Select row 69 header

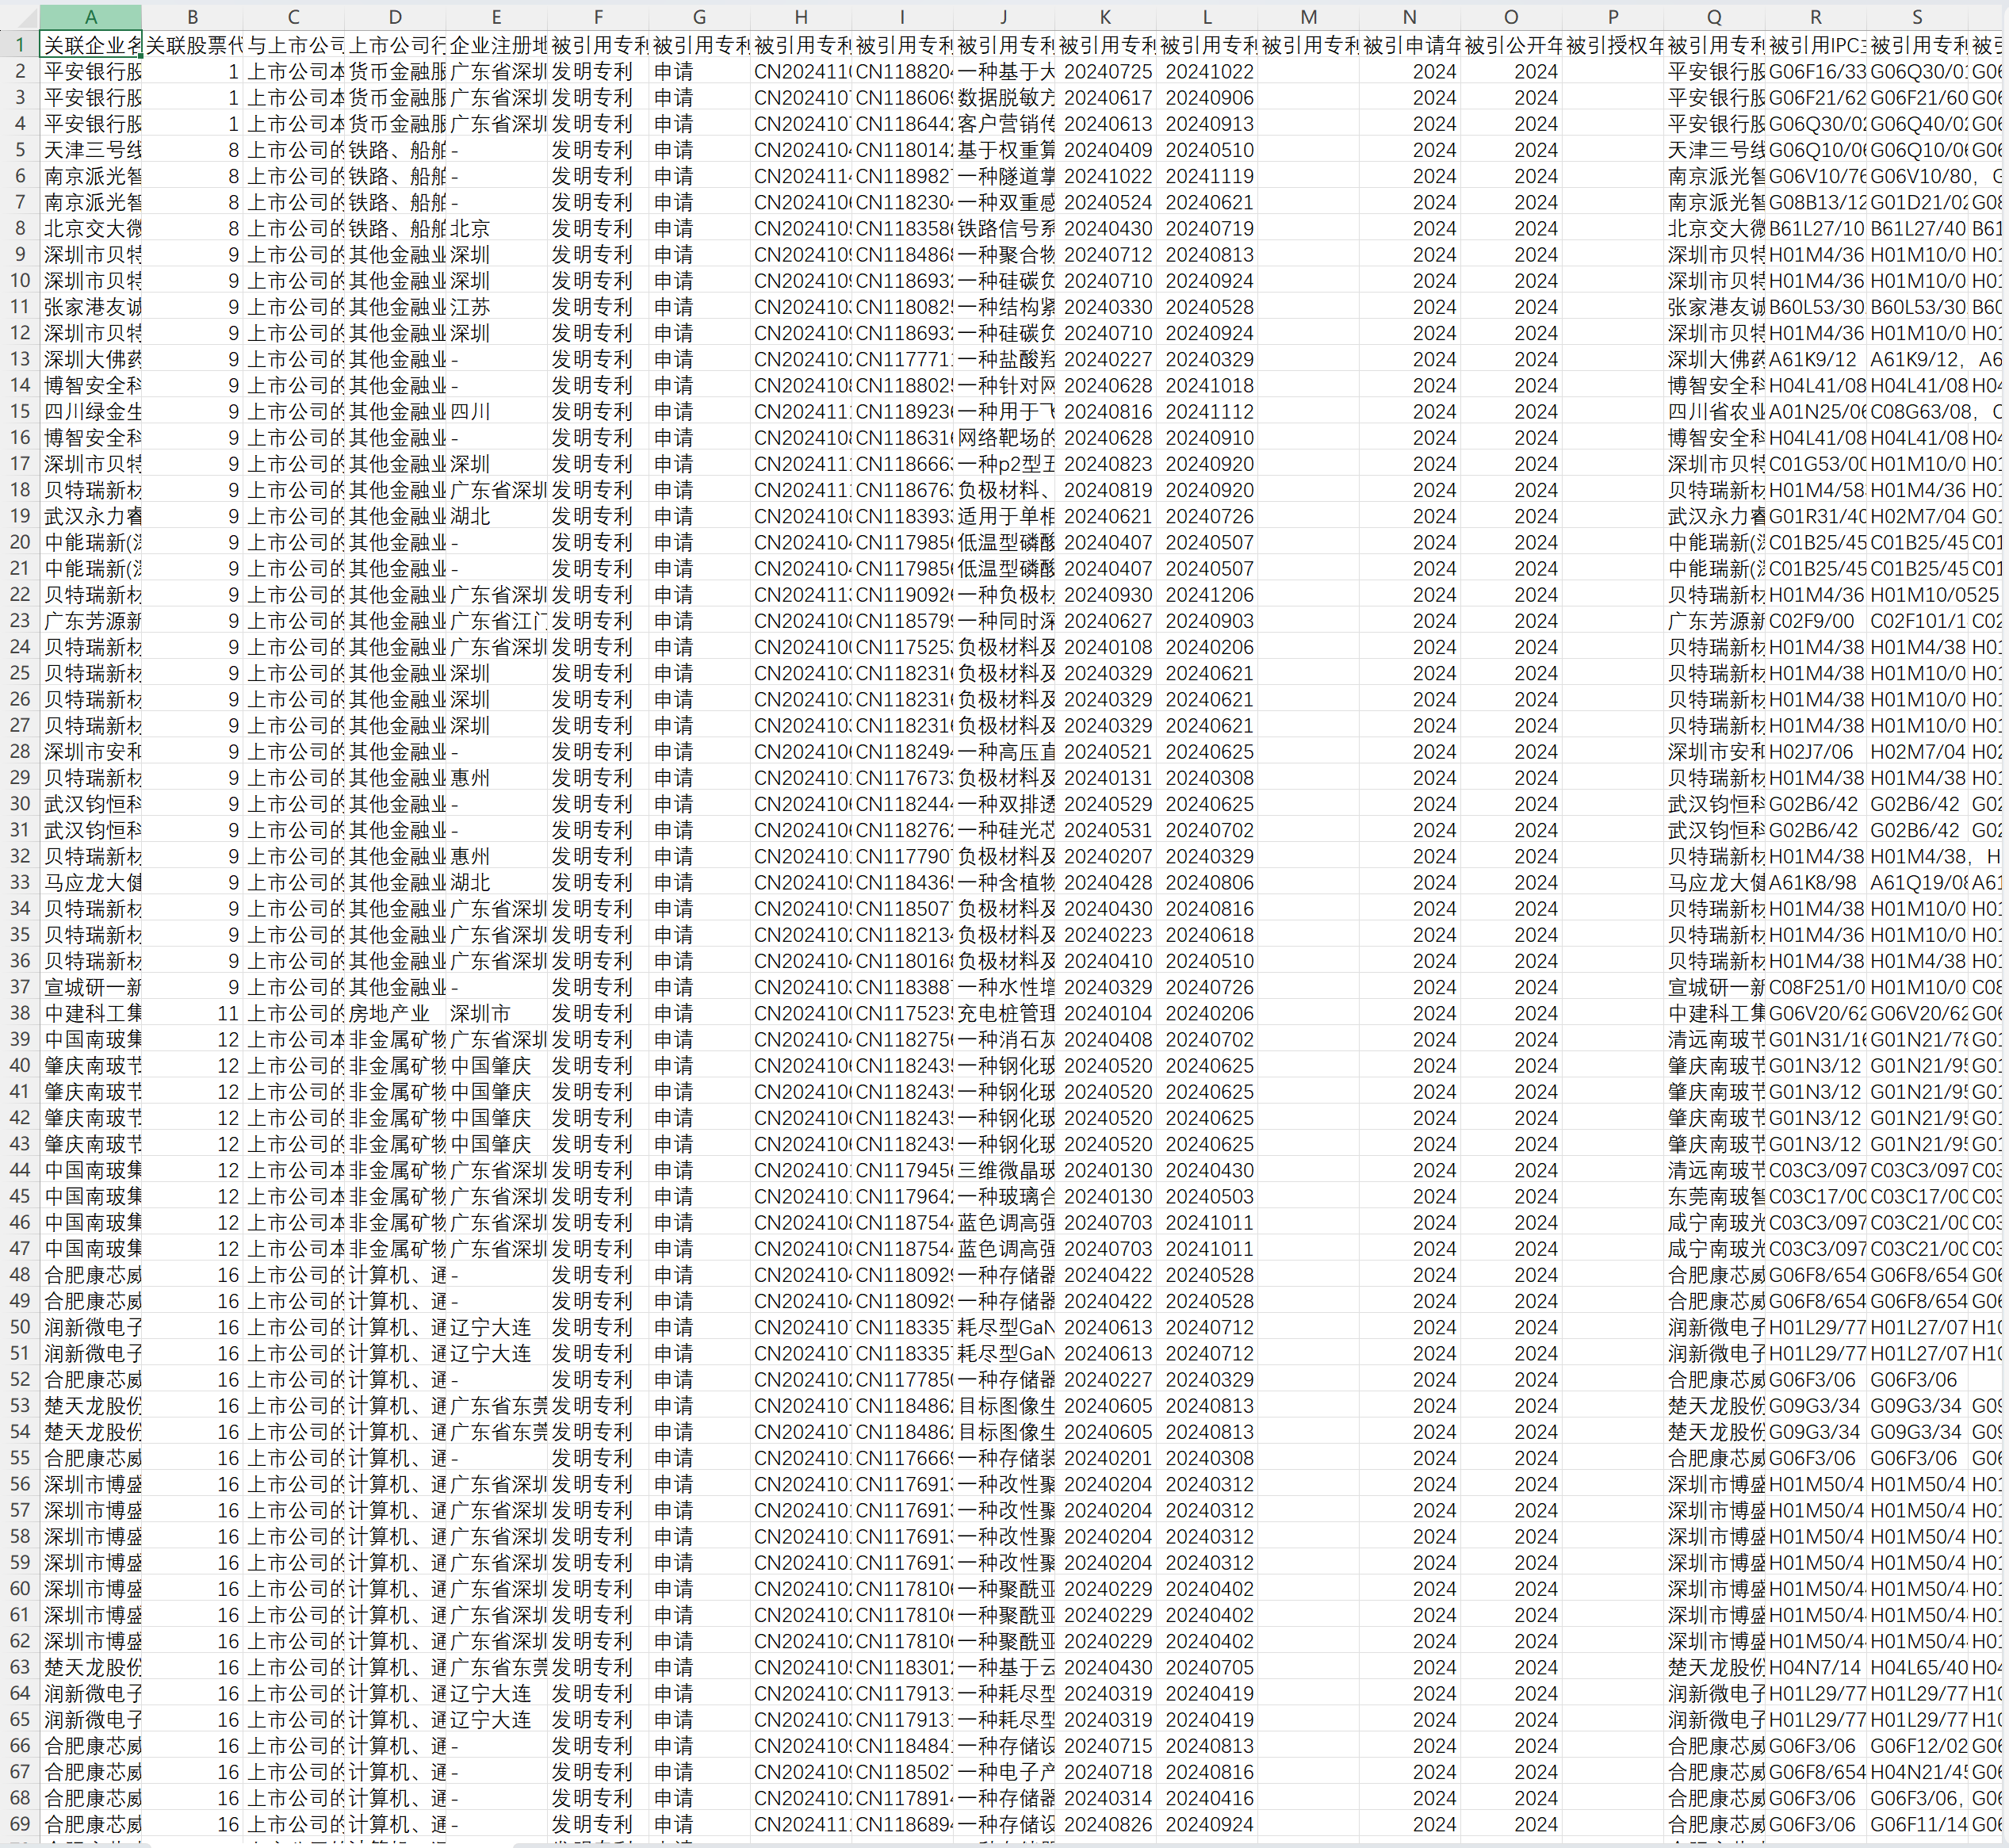point(19,1824)
